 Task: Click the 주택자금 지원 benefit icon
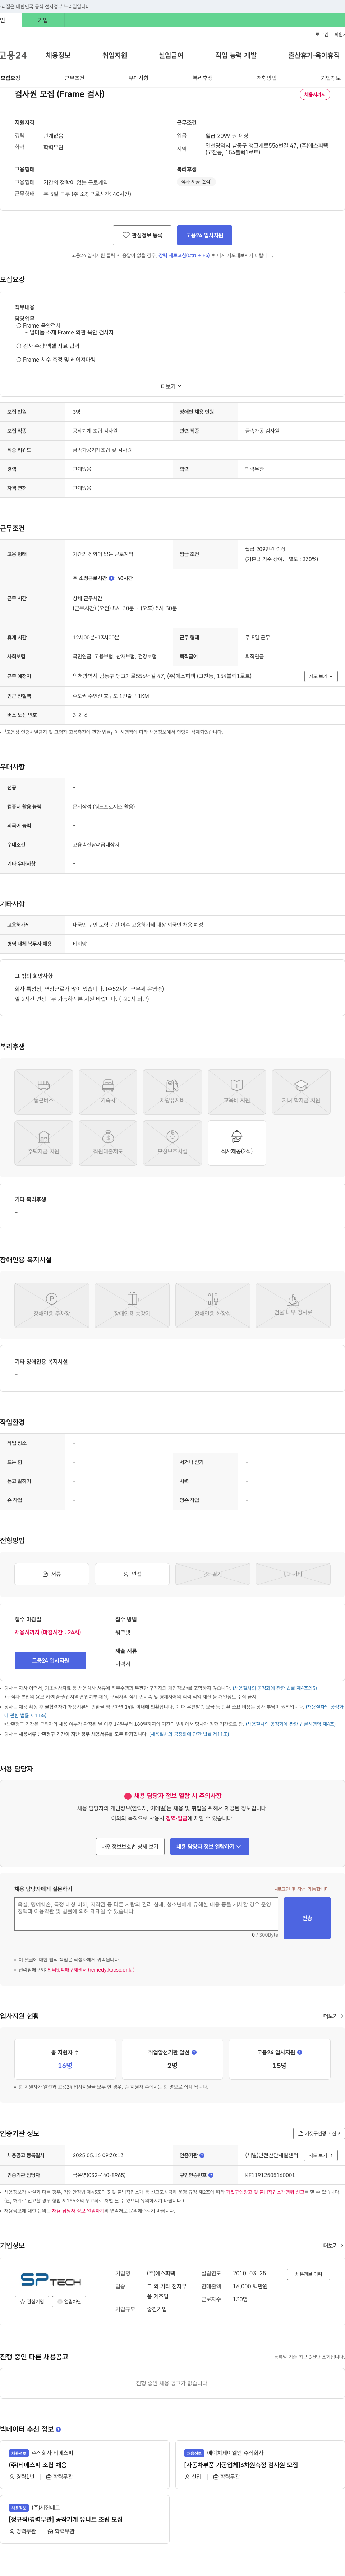[43, 1143]
